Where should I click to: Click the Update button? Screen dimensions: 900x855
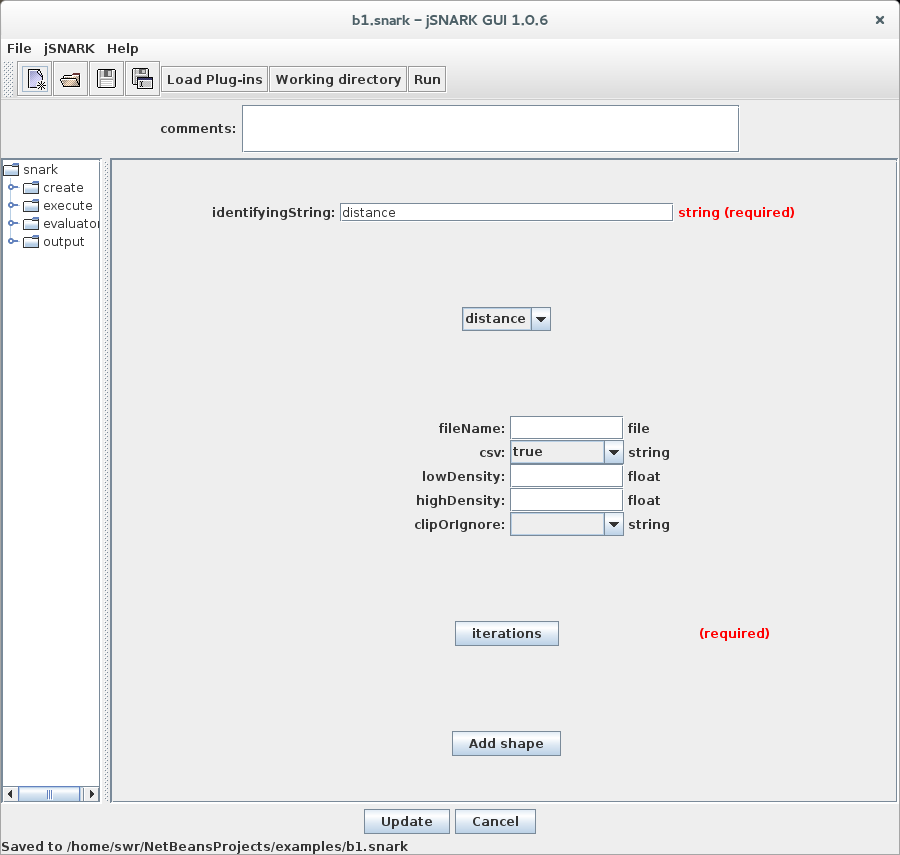(407, 822)
